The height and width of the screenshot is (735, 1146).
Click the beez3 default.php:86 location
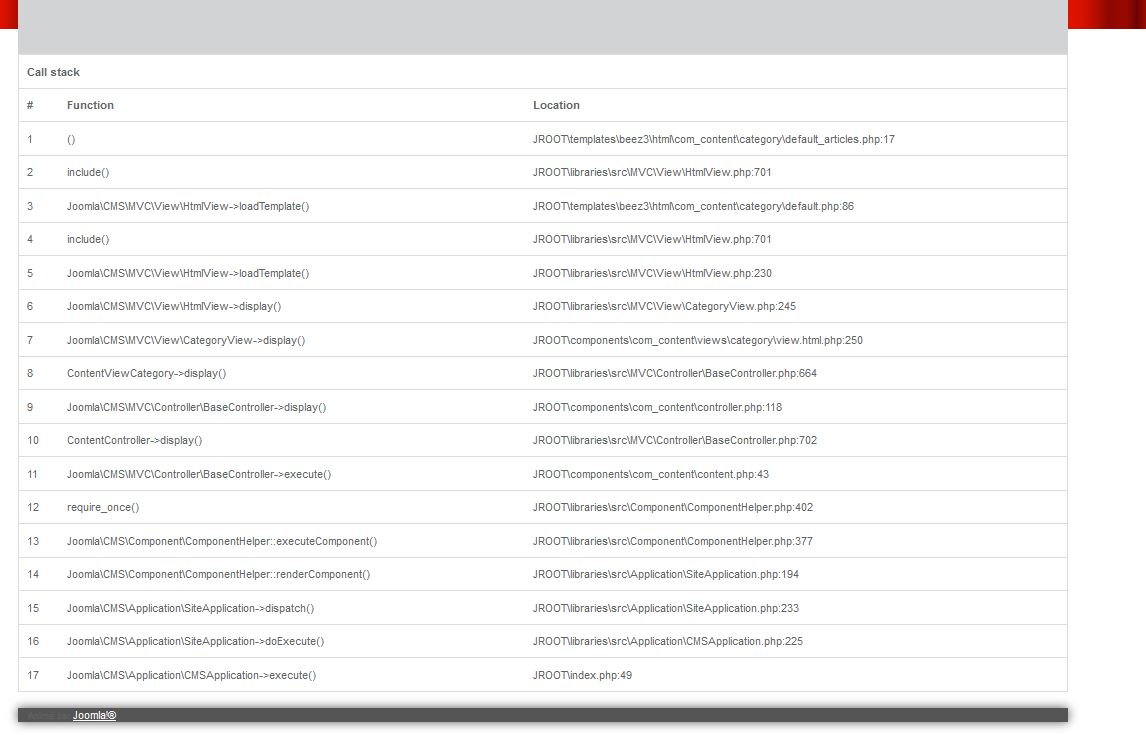[x=693, y=206]
